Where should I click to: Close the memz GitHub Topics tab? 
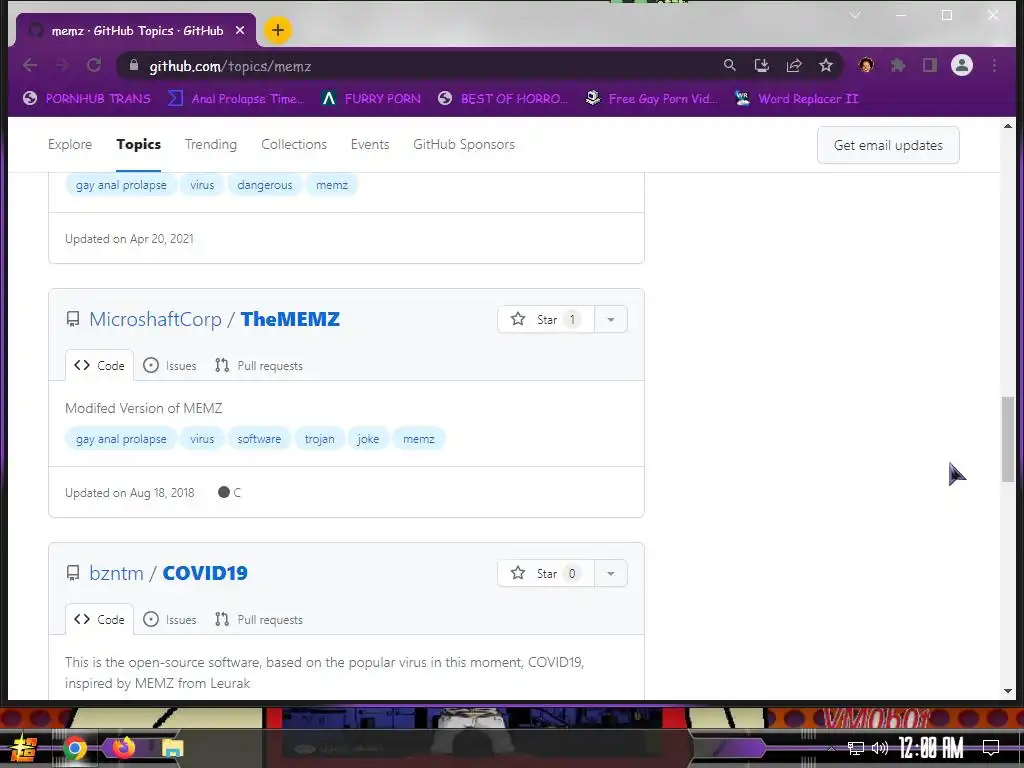click(x=240, y=30)
